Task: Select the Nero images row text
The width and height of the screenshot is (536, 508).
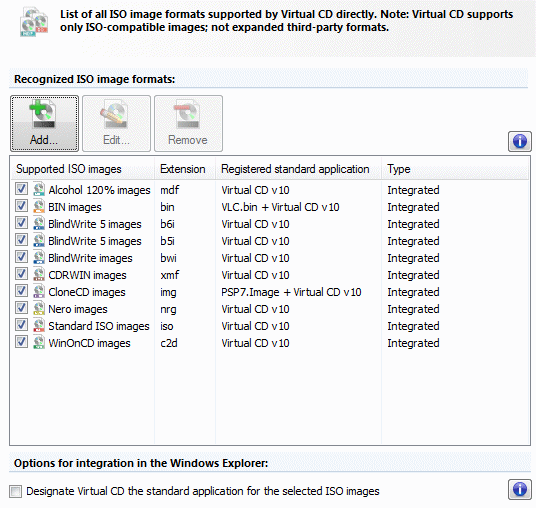Action: [78, 309]
